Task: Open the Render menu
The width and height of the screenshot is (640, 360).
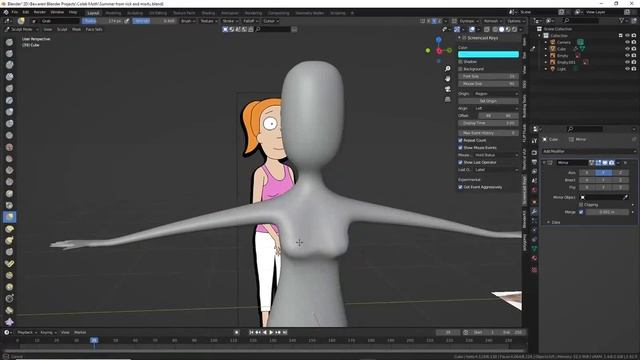Action: coord(40,12)
